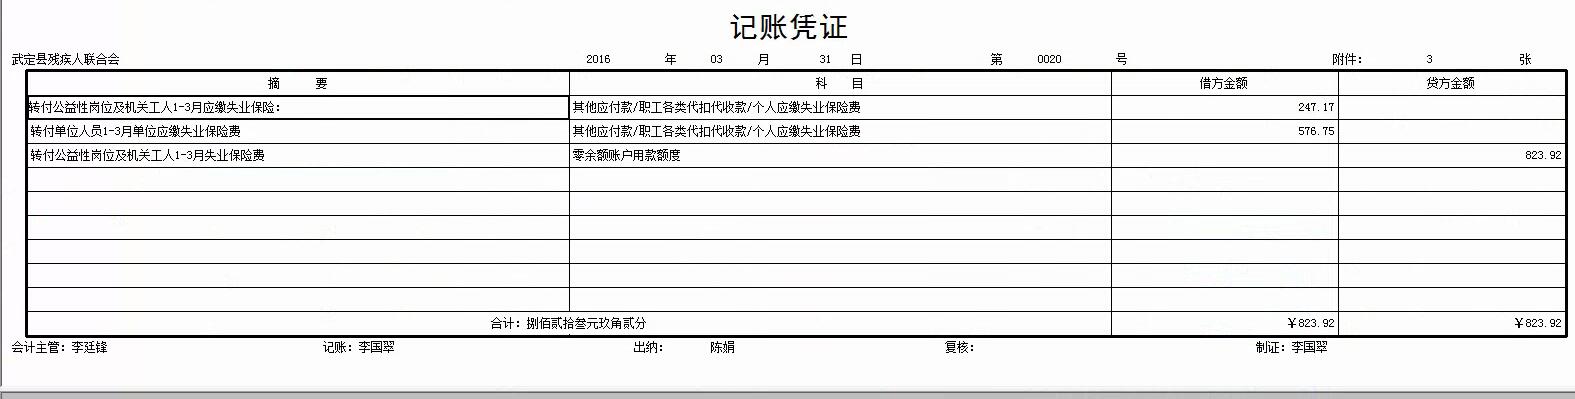
Task: Click the 贷方金额 column header
Action: pos(1452,83)
